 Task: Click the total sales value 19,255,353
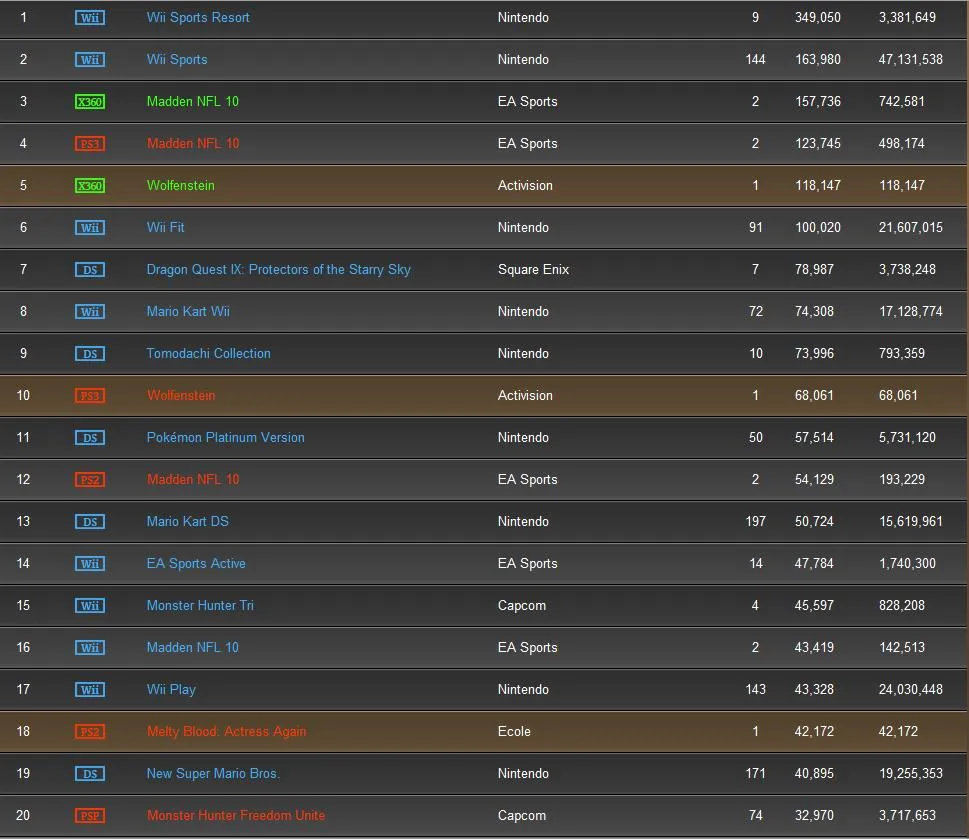(910, 774)
